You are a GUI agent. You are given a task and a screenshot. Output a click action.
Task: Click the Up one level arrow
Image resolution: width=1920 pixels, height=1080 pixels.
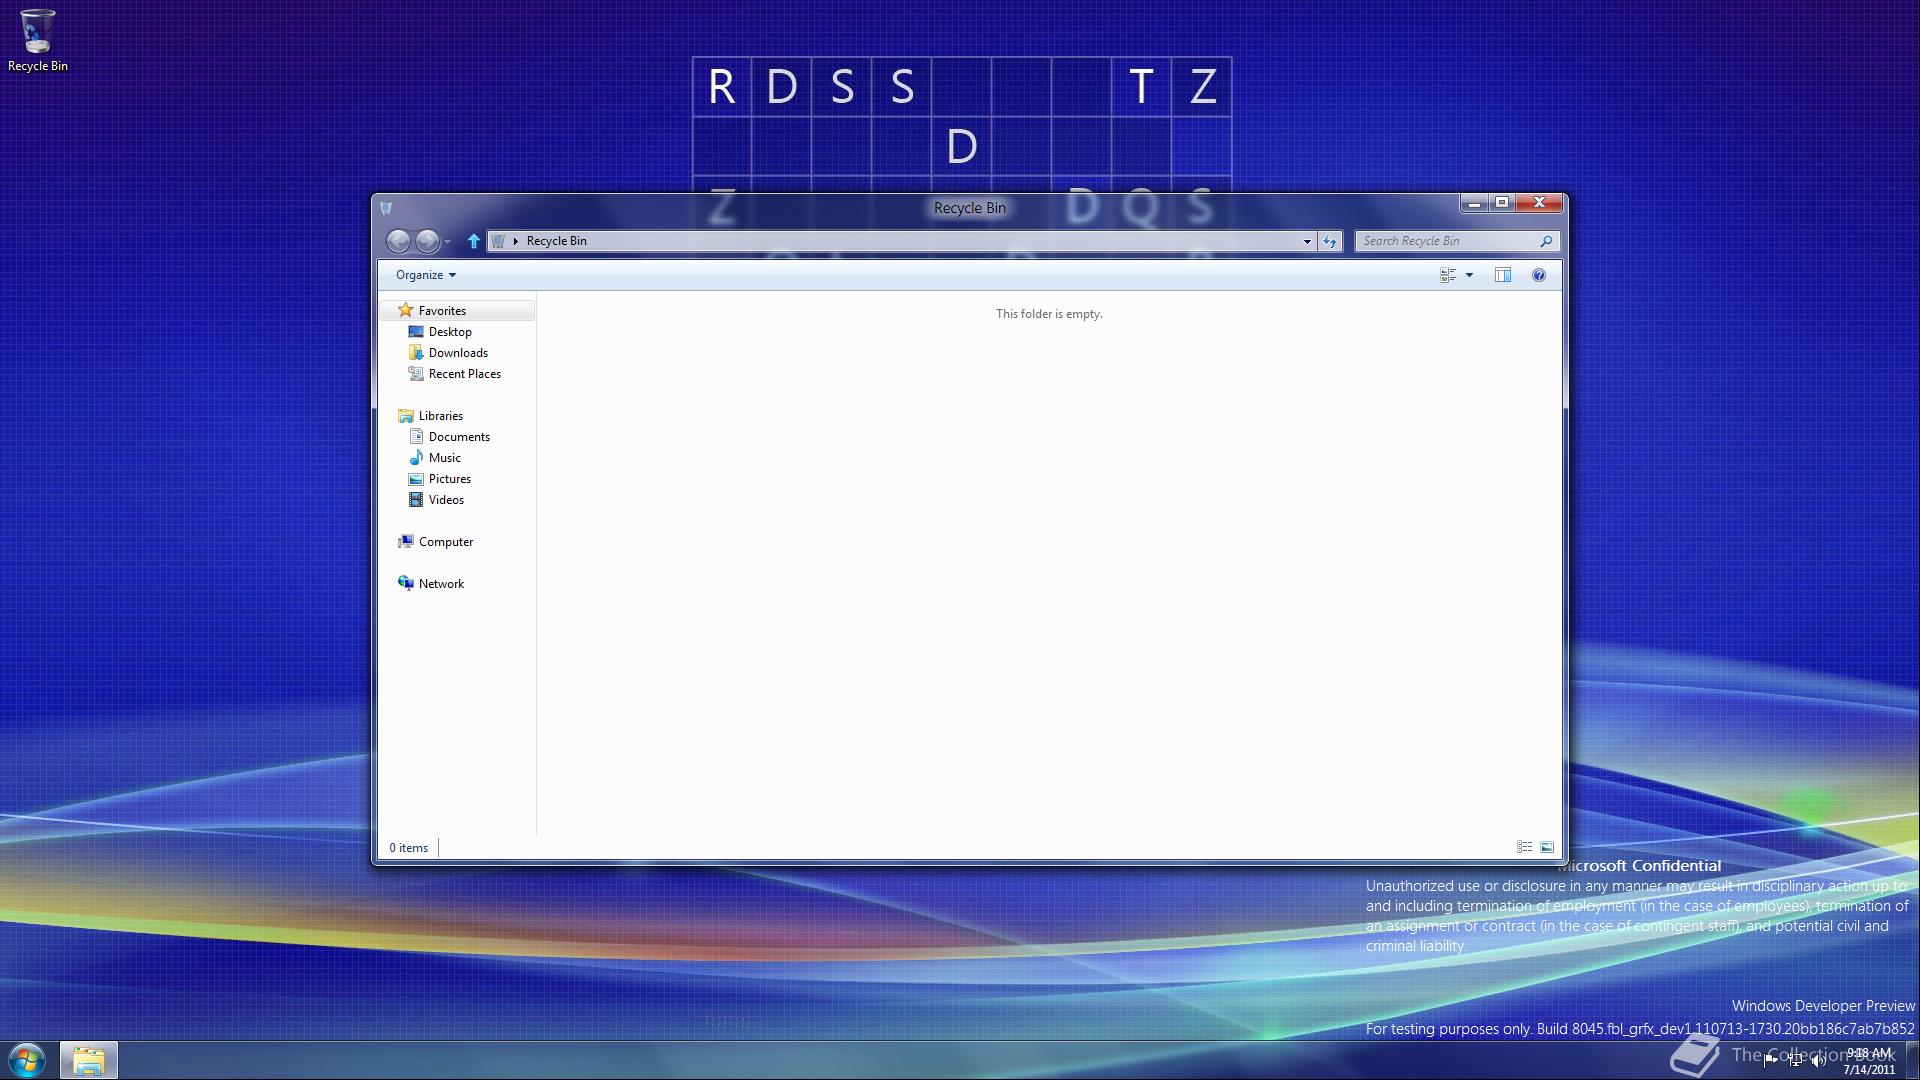coord(474,241)
